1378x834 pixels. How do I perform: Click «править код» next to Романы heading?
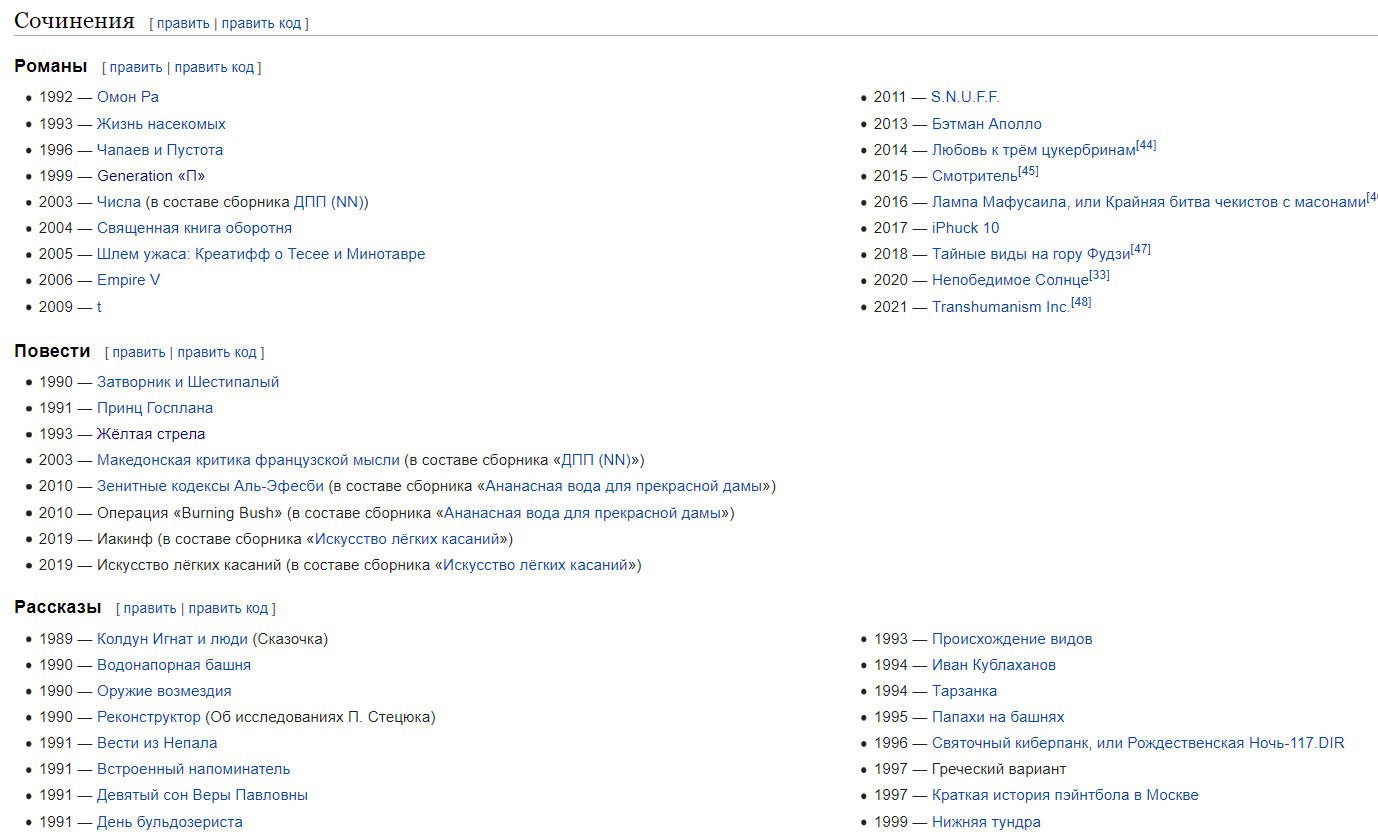pyautogui.click(x=214, y=67)
